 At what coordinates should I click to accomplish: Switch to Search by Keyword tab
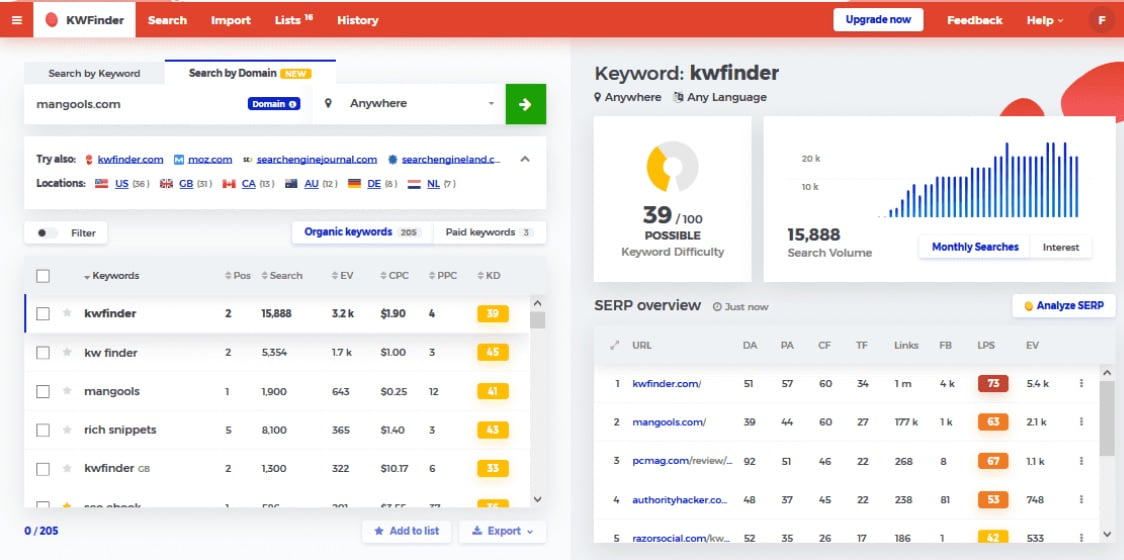pos(94,73)
